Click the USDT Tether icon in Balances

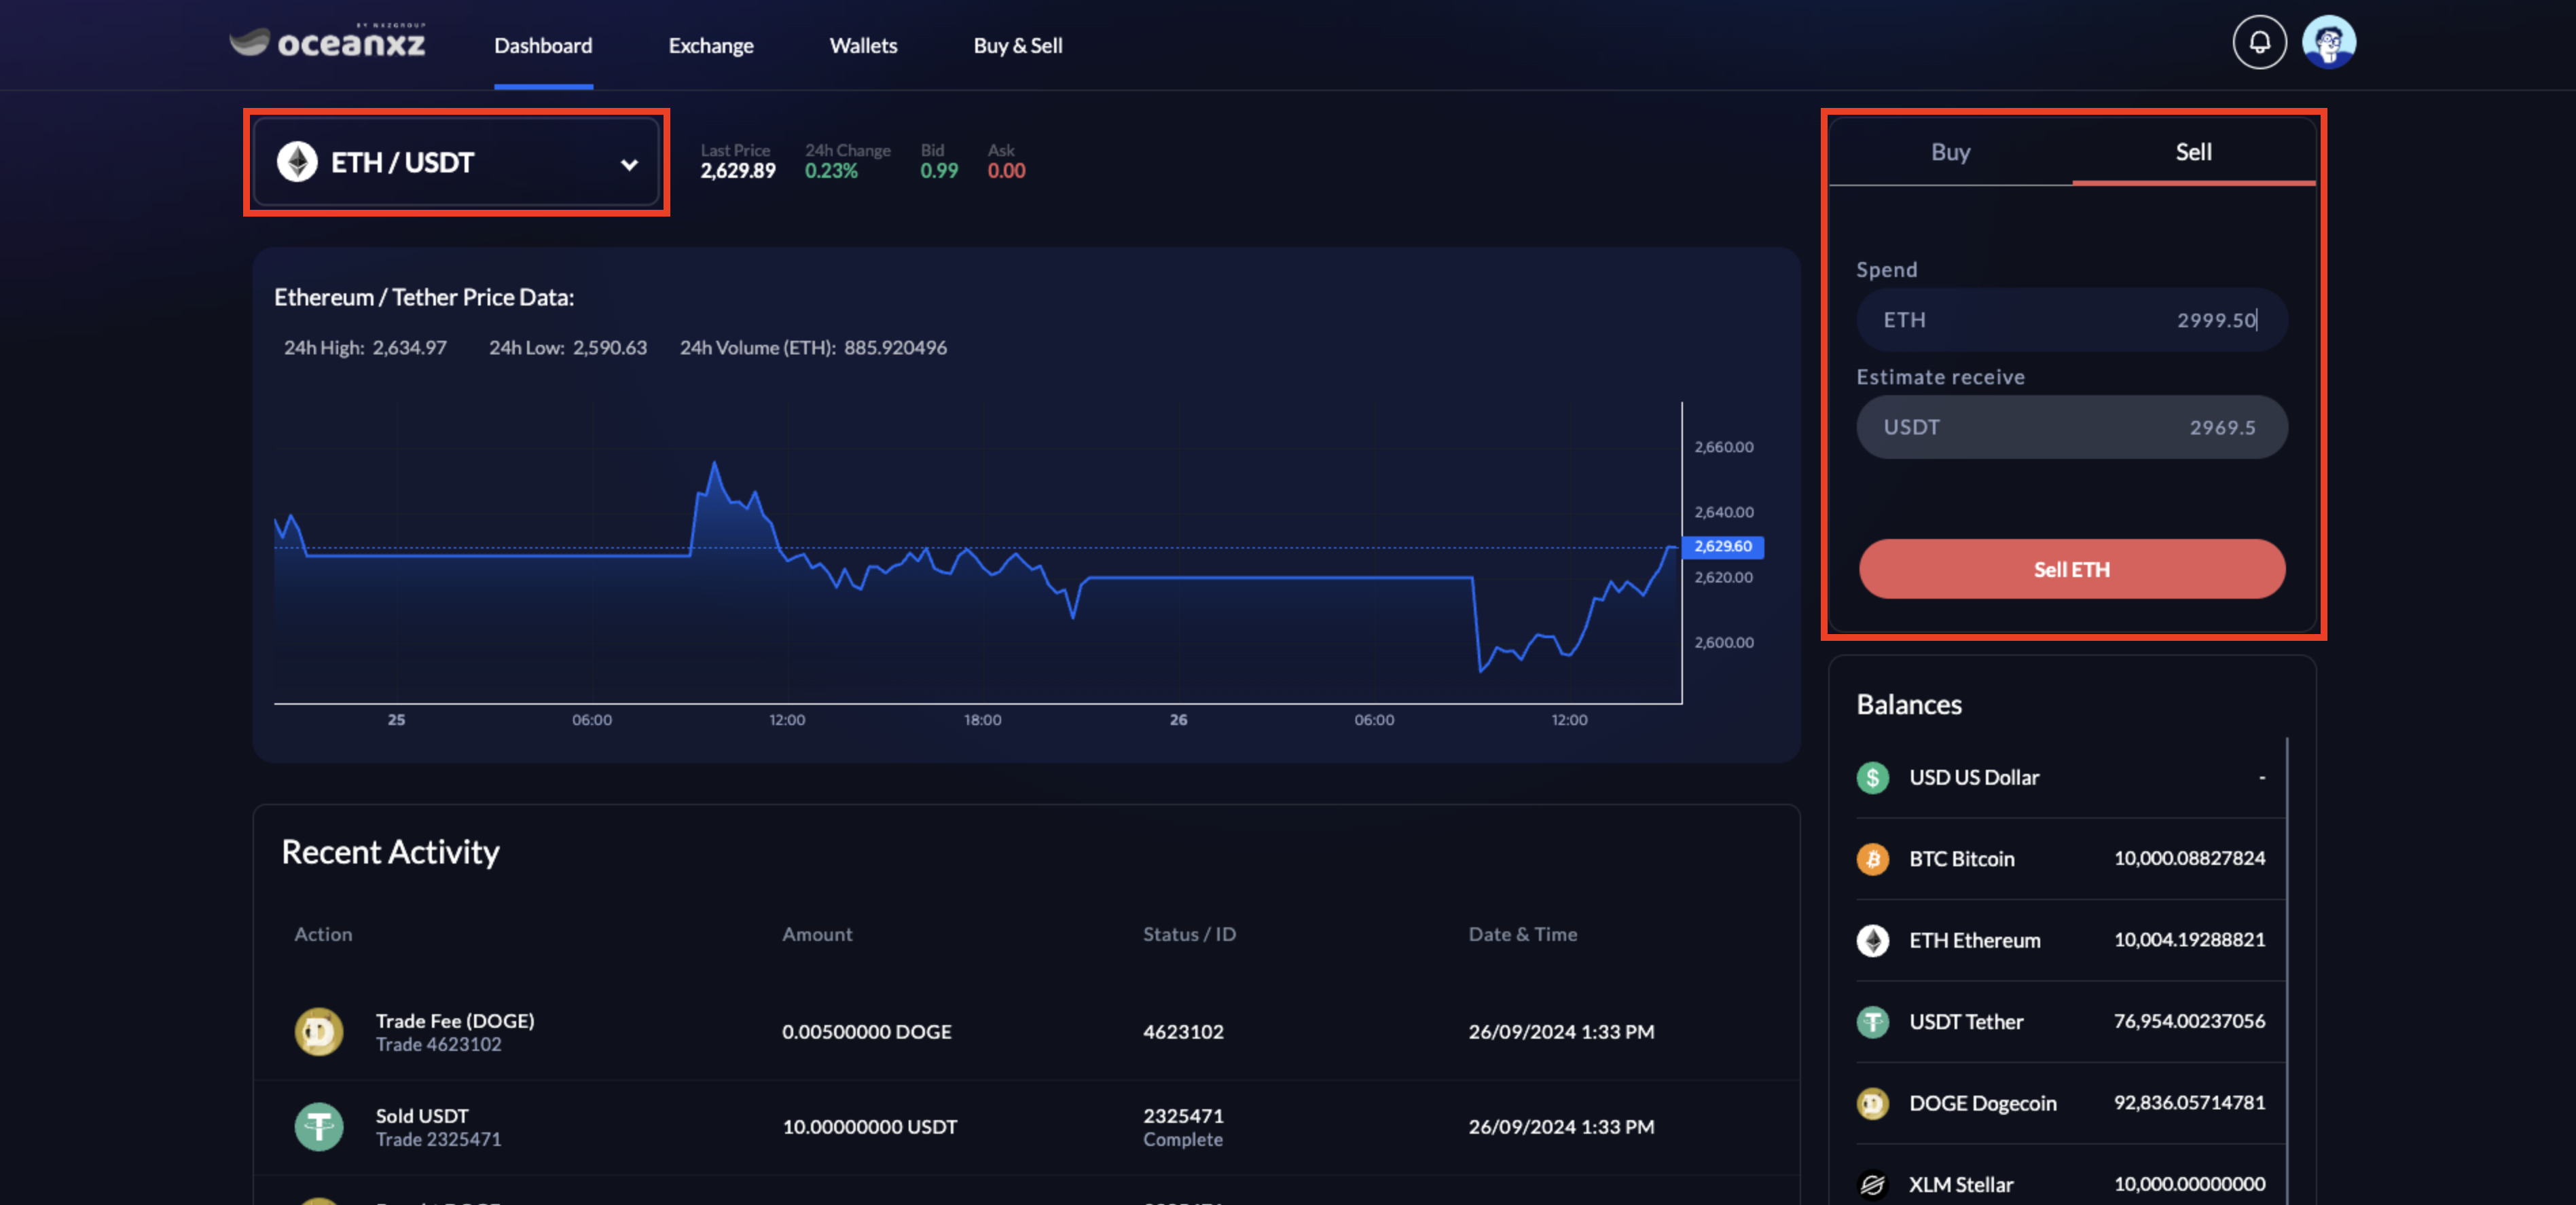click(1872, 1022)
